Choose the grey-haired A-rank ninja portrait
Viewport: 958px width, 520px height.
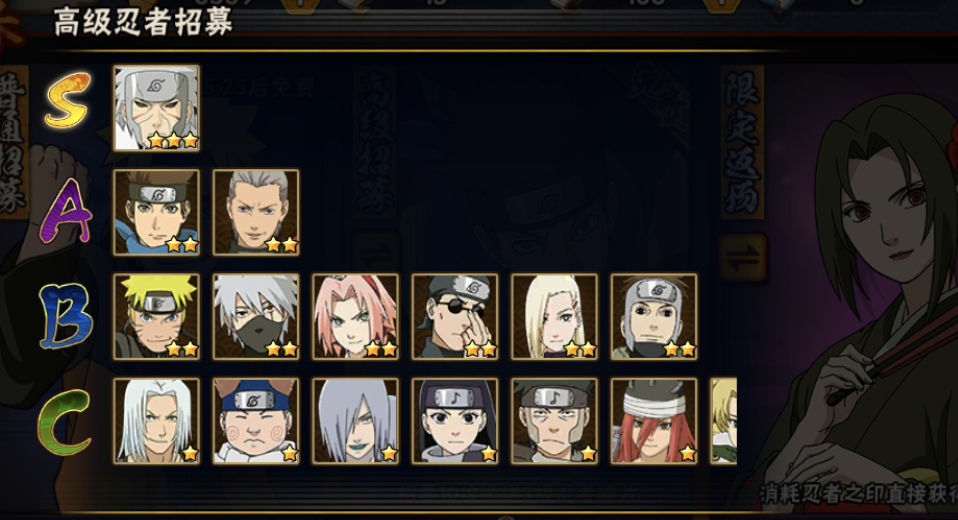pyautogui.click(x=256, y=212)
